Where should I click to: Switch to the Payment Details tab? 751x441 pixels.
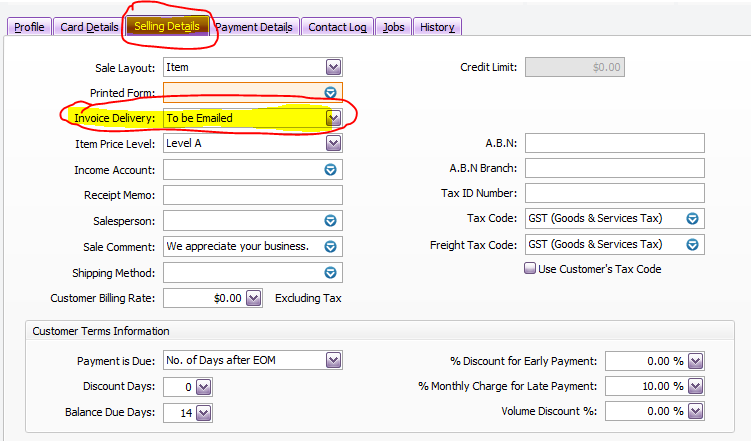tap(254, 27)
